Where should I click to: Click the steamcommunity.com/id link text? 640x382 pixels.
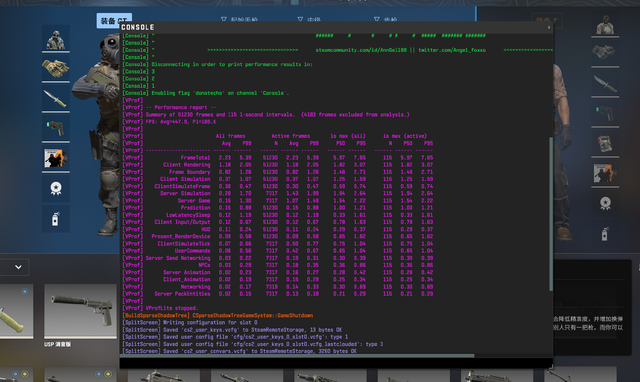coord(361,50)
